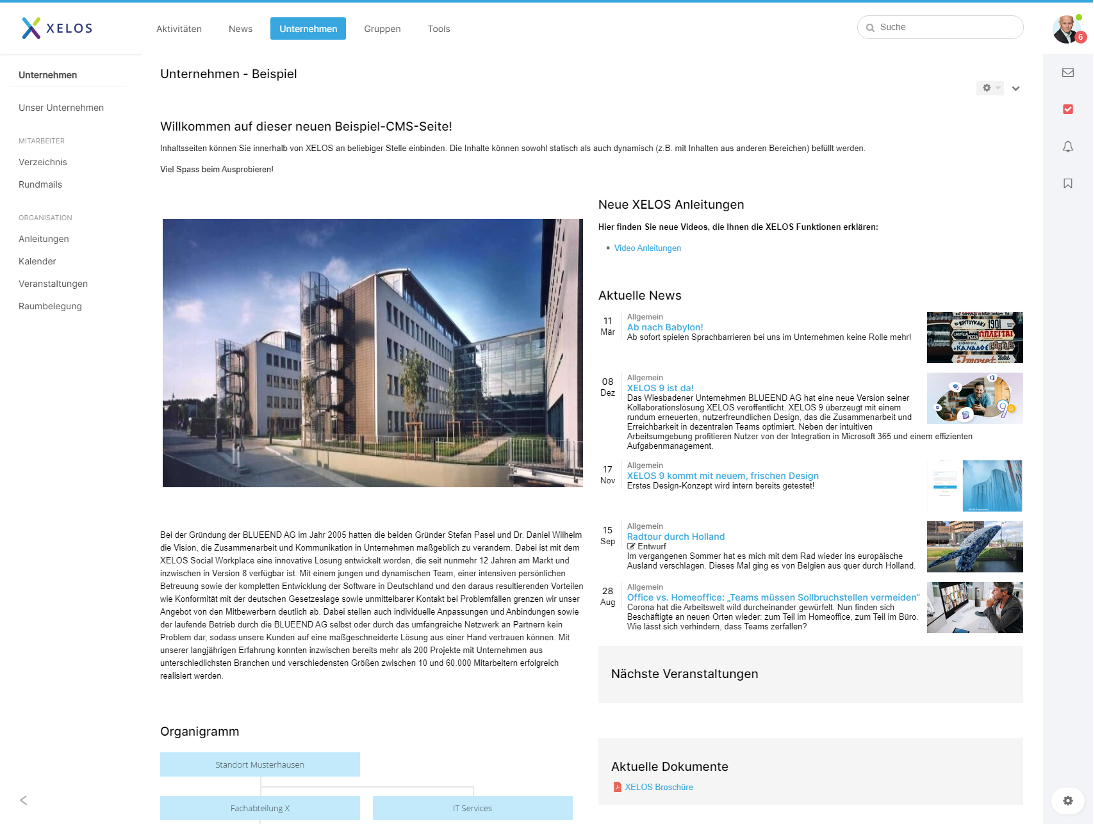Click the XELOS logo

[x=57, y=28]
